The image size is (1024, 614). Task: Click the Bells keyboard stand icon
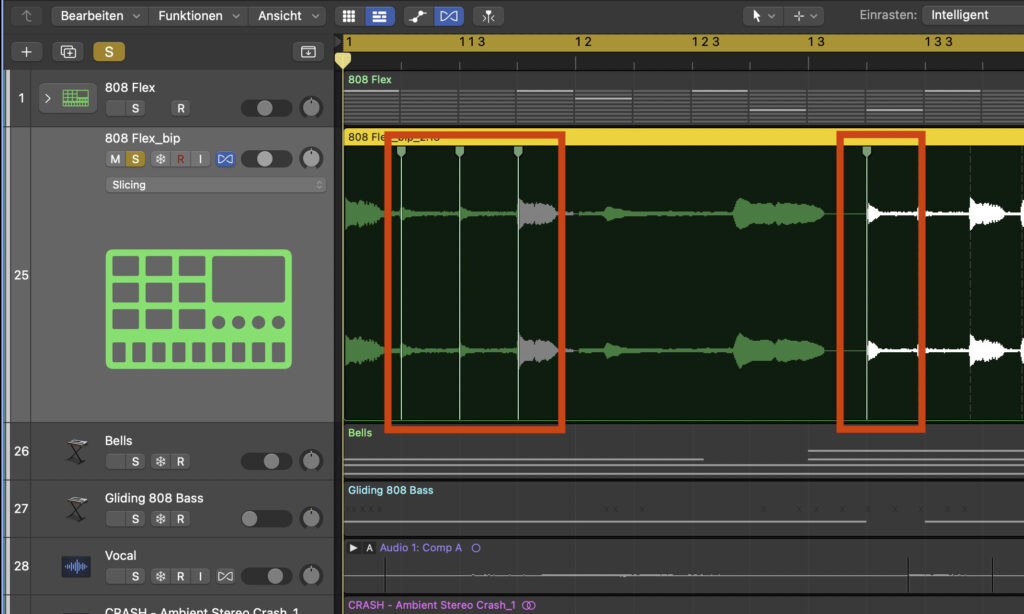click(x=76, y=451)
